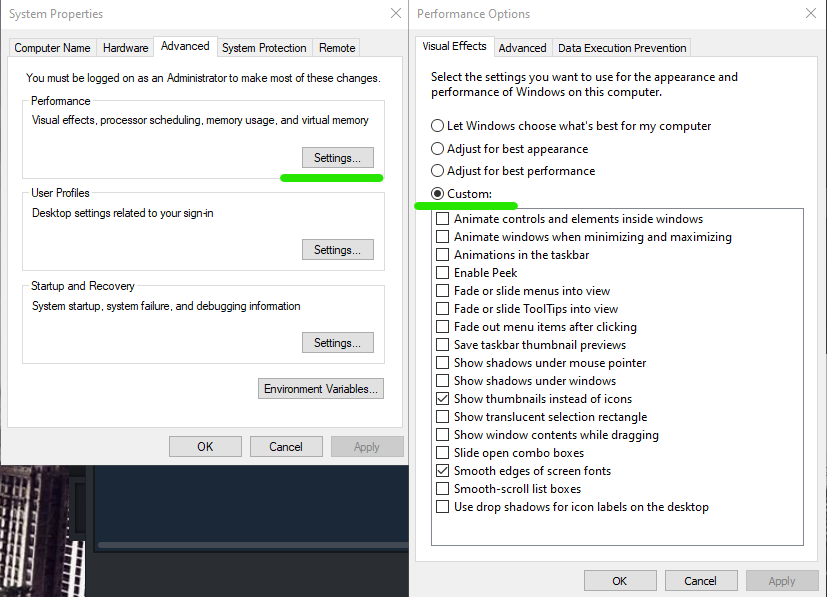
Task: Select Adjust for best performance
Action: pos(513,171)
